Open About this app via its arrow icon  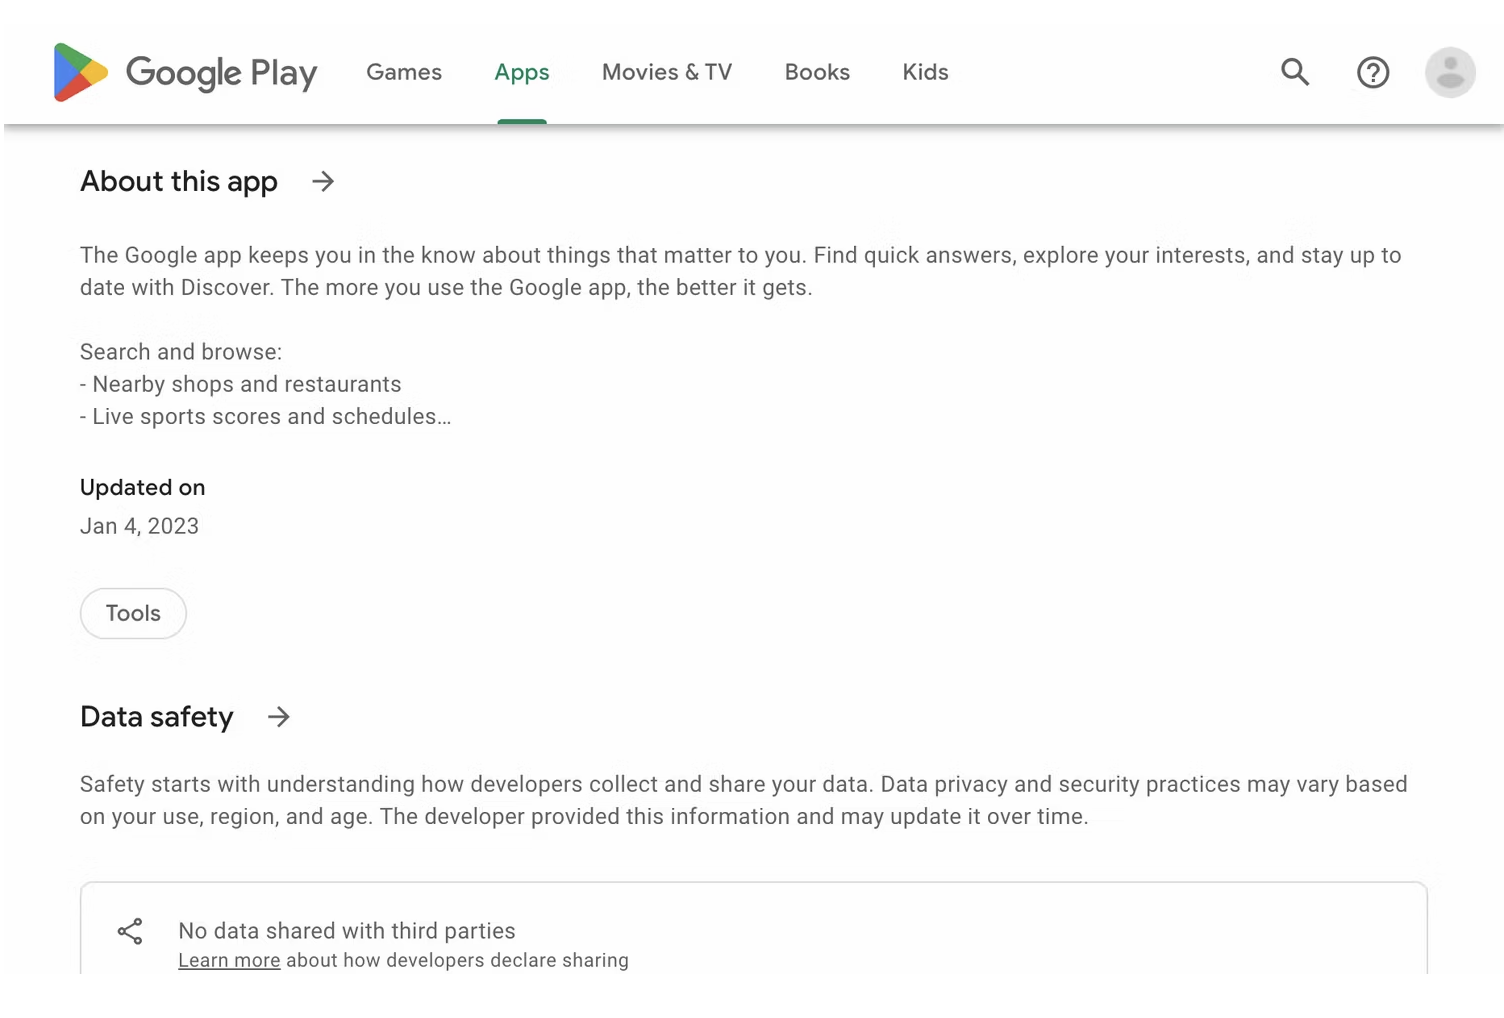[322, 181]
